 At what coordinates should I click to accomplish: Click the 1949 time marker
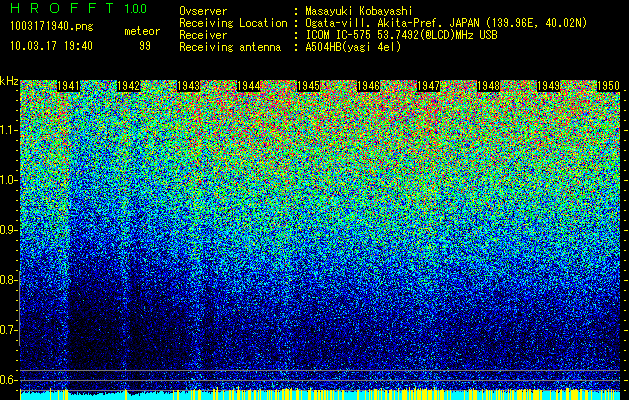click(549, 86)
